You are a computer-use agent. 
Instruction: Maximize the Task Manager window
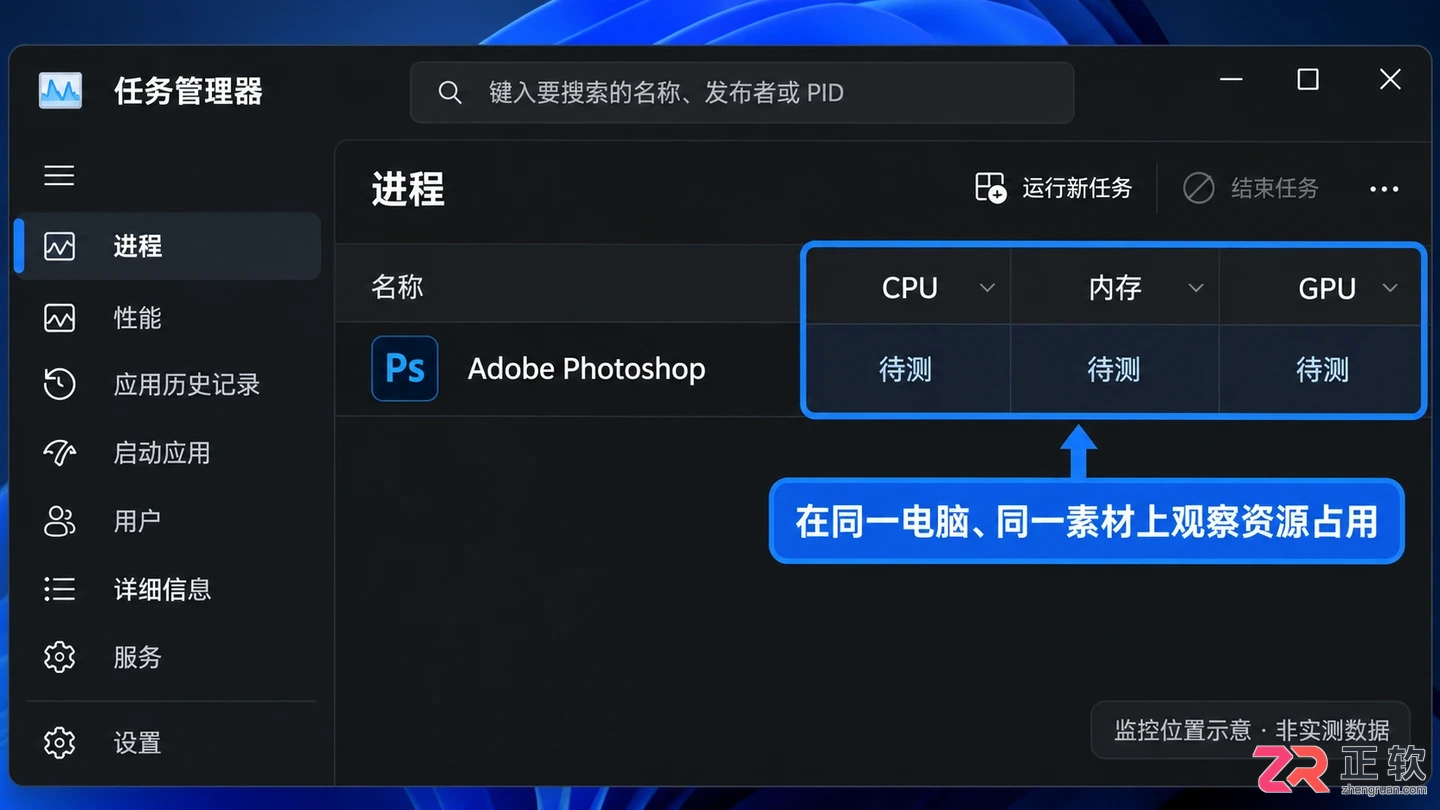[1308, 79]
